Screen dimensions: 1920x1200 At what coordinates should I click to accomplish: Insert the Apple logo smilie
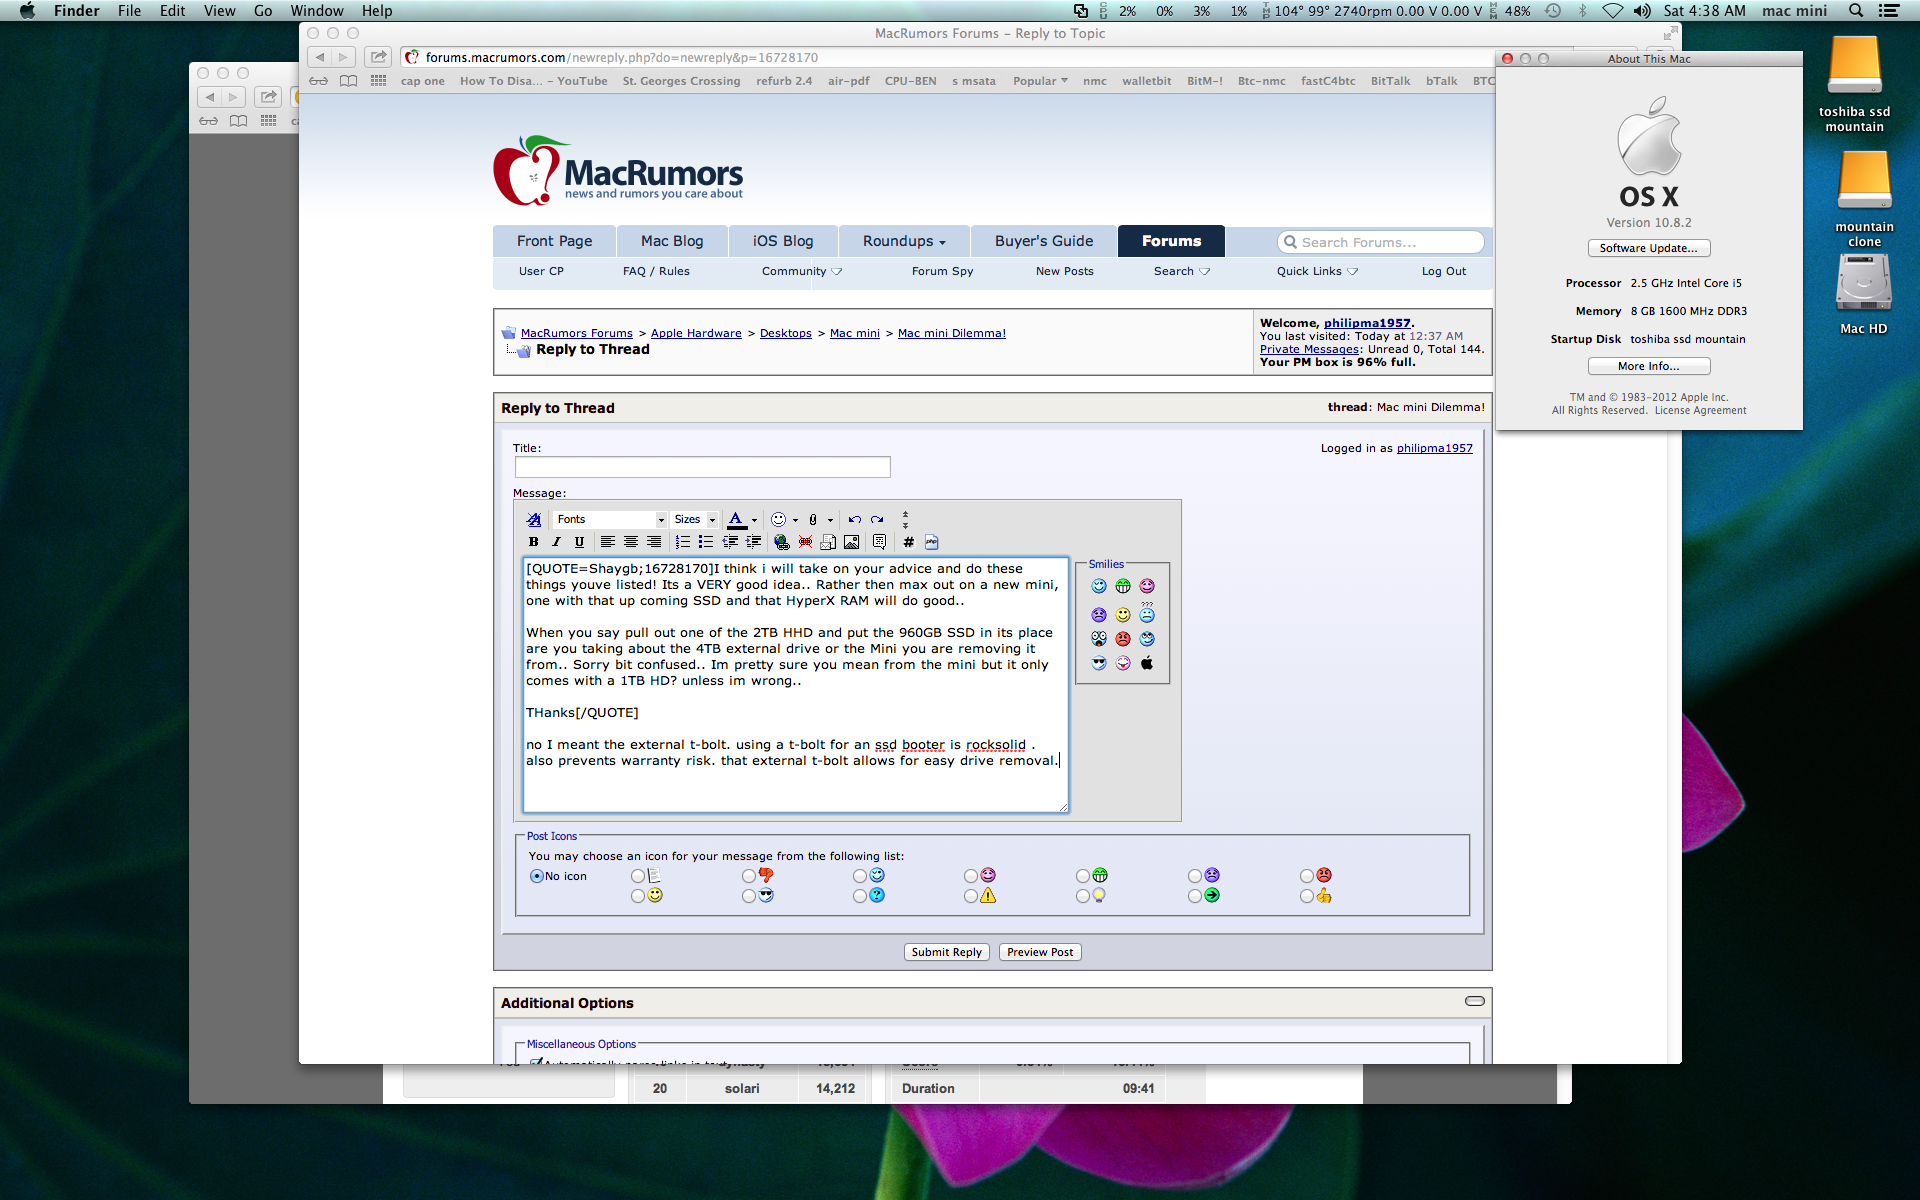1147,663
